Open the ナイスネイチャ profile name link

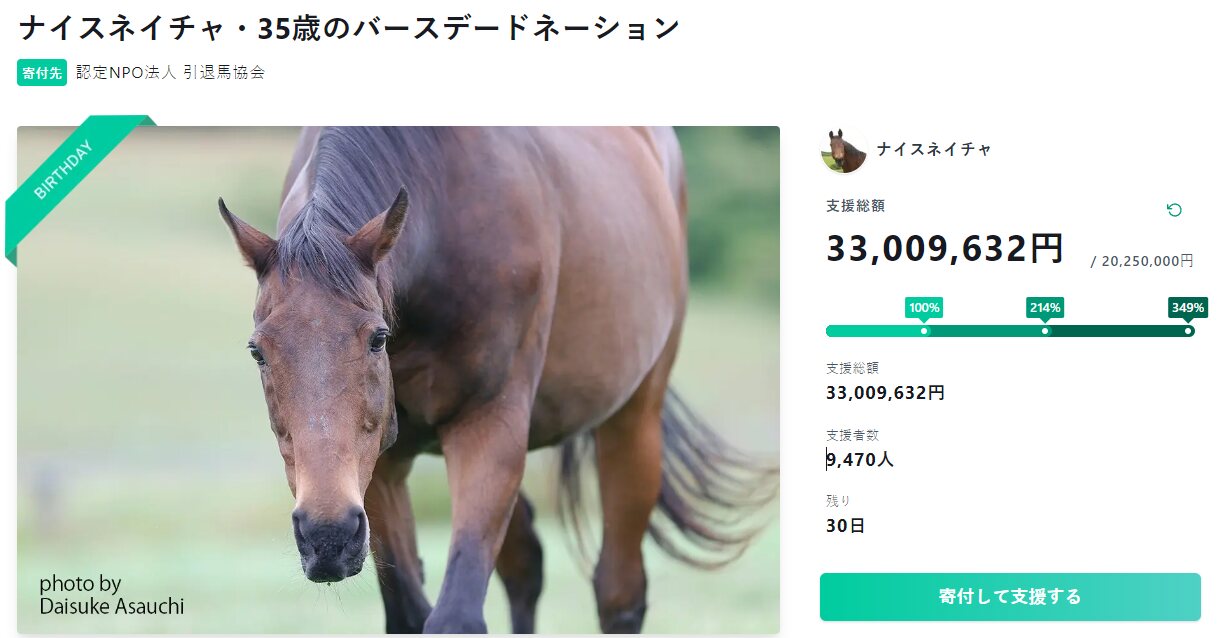[x=934, y=149]
